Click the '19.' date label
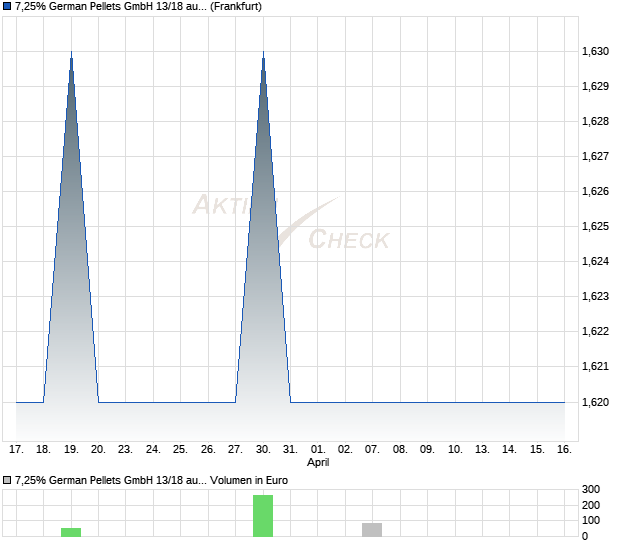This screenshot has height=546, width=620. (x=71, y=450)
